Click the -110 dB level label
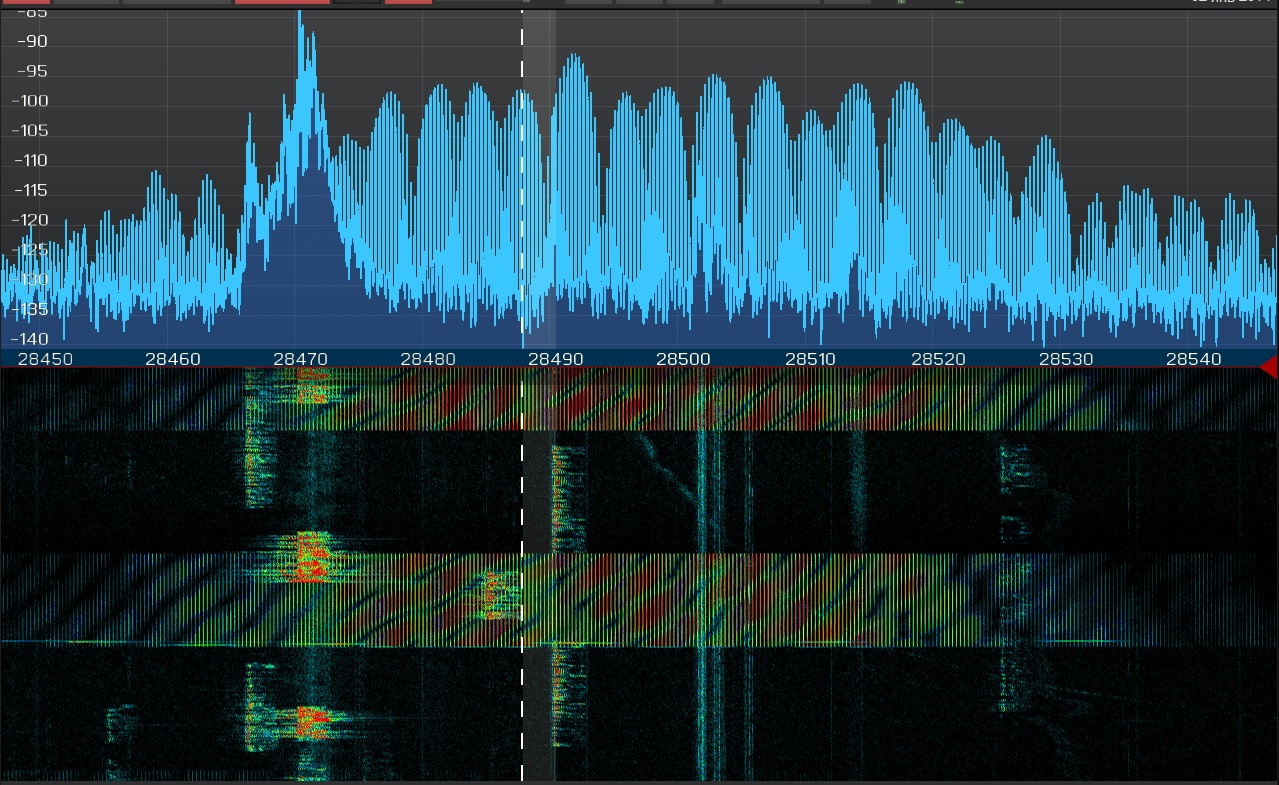1279x785 pixels. (29, 160)
